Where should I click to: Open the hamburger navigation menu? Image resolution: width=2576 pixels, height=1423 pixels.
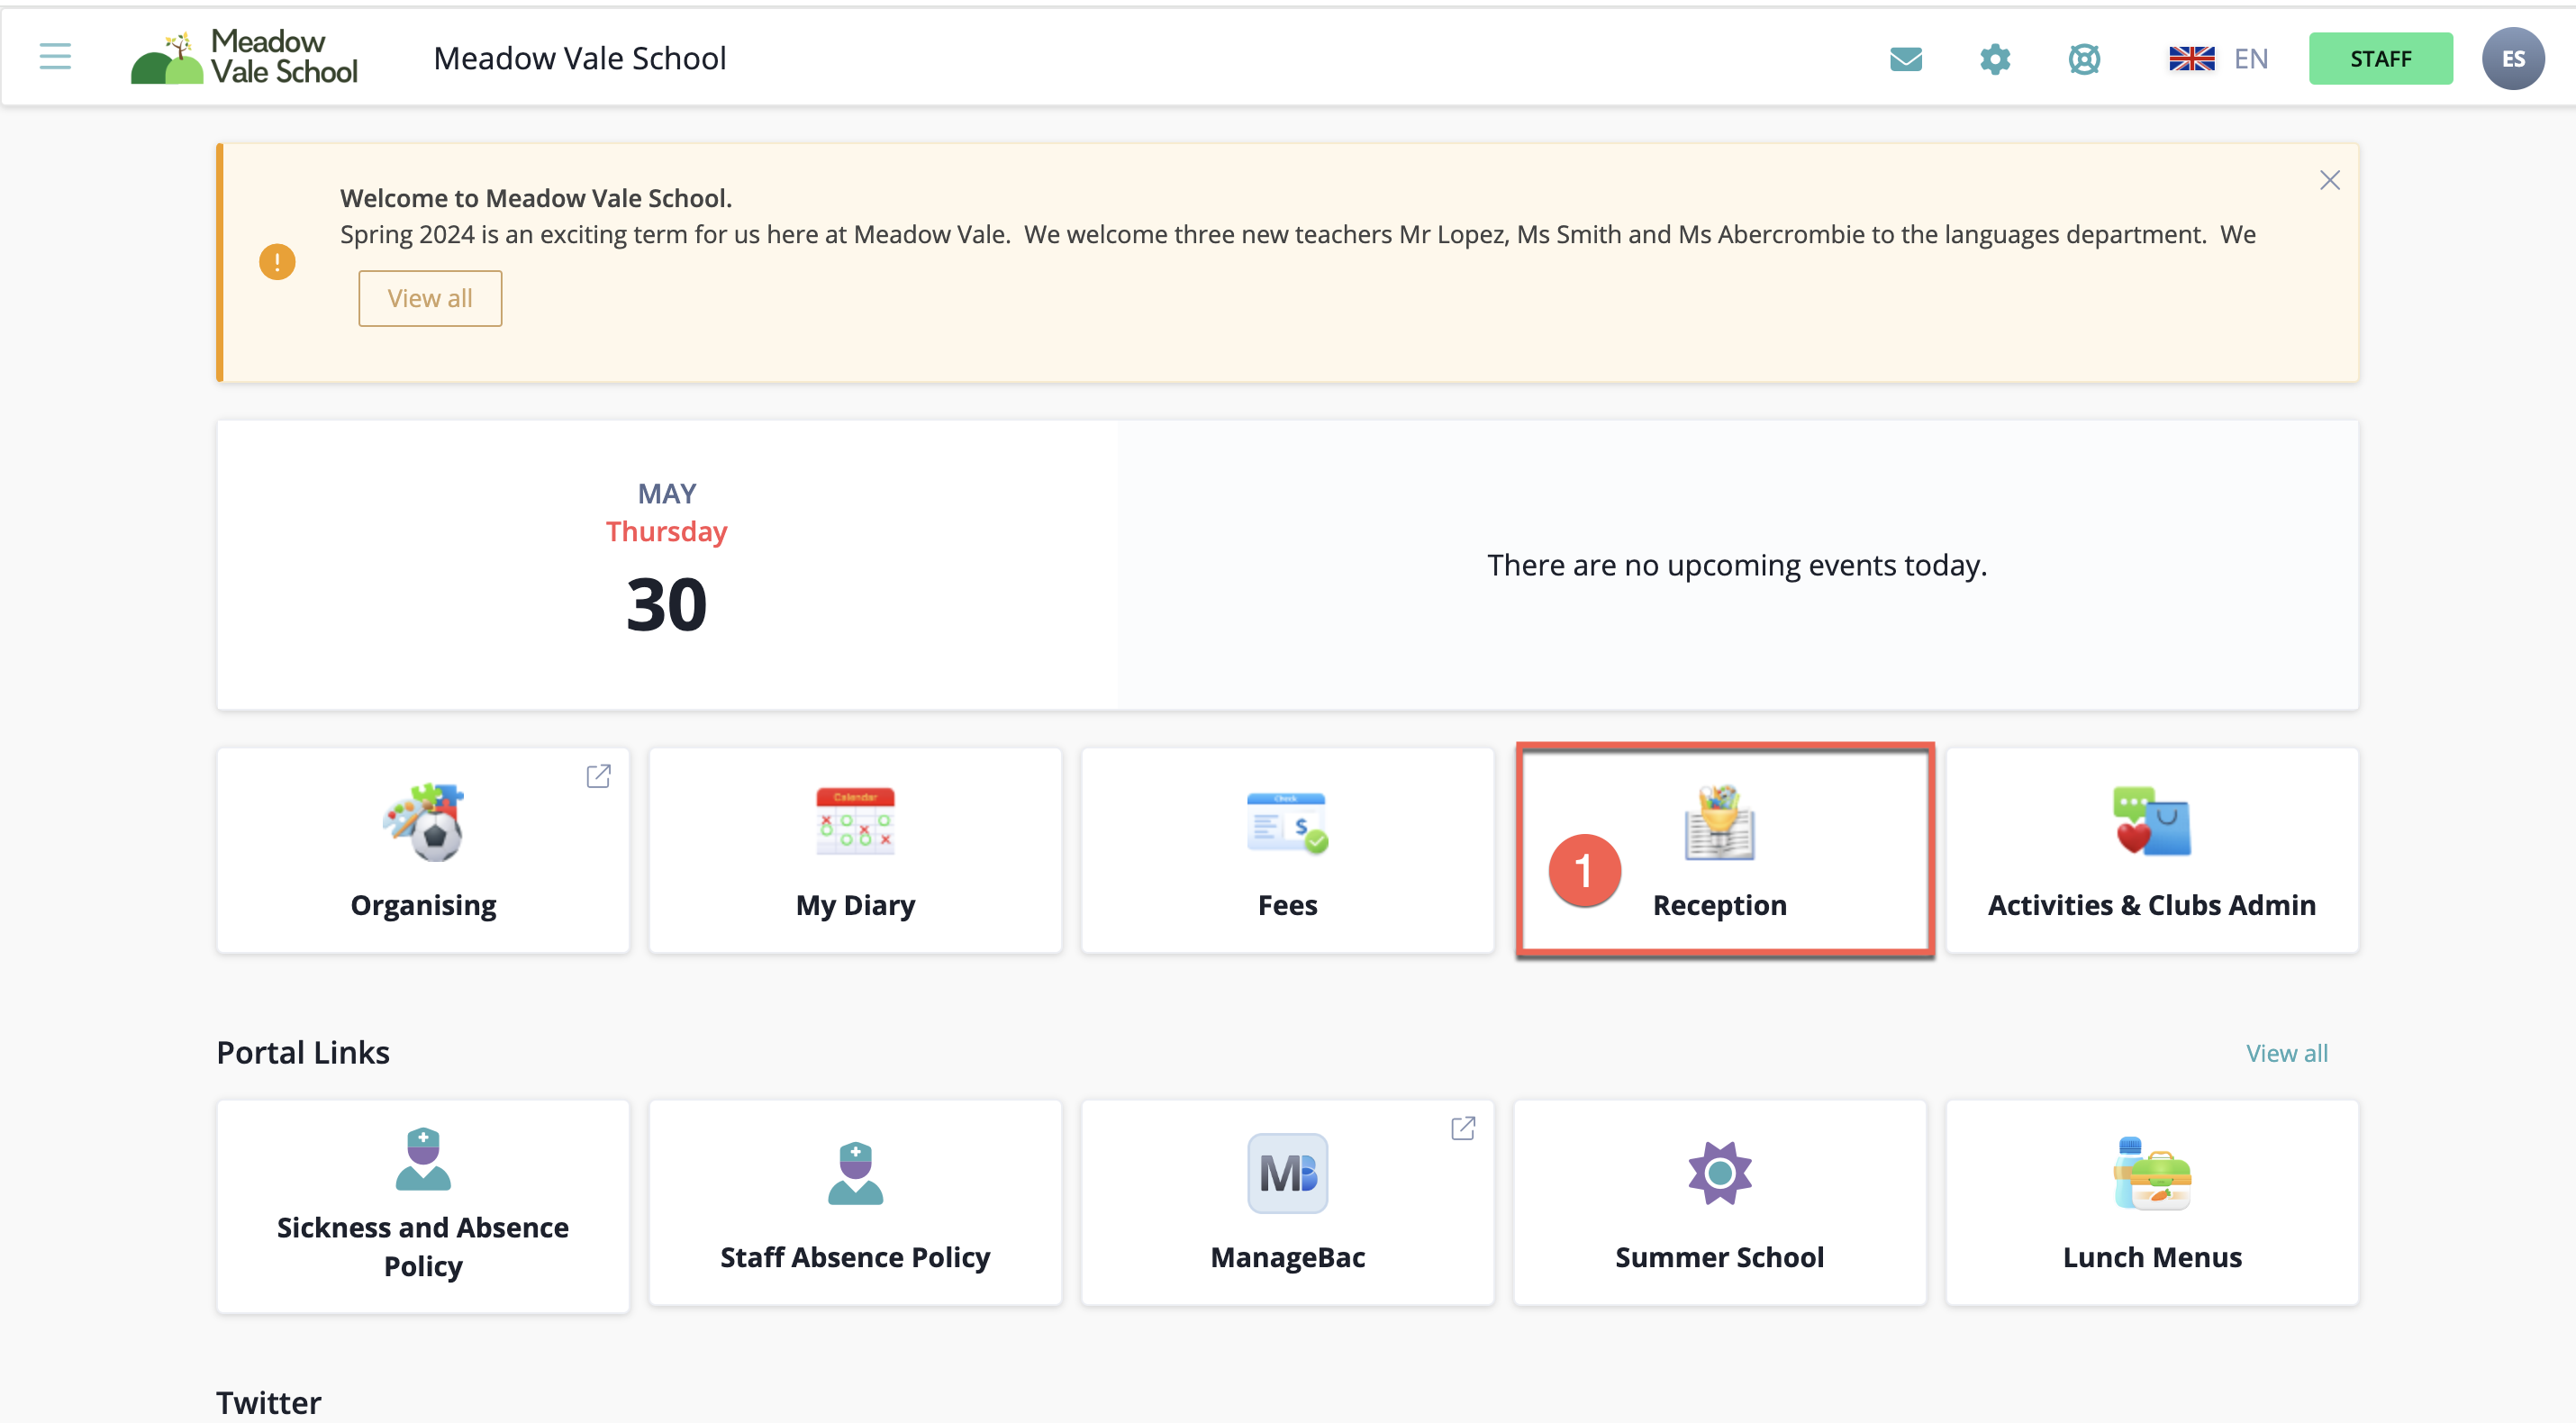pos(55,57)
